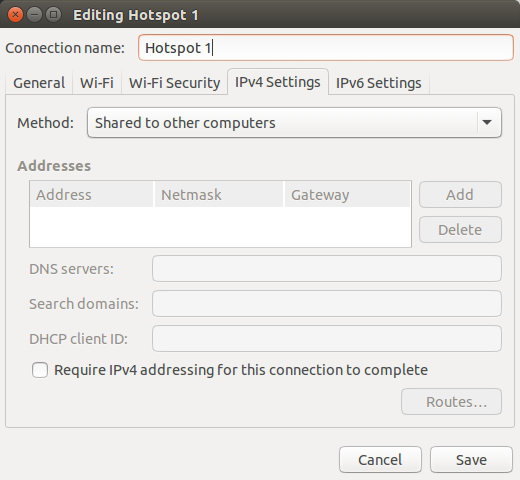Save the Hotspot 1 connection

[x=471, y=460]
